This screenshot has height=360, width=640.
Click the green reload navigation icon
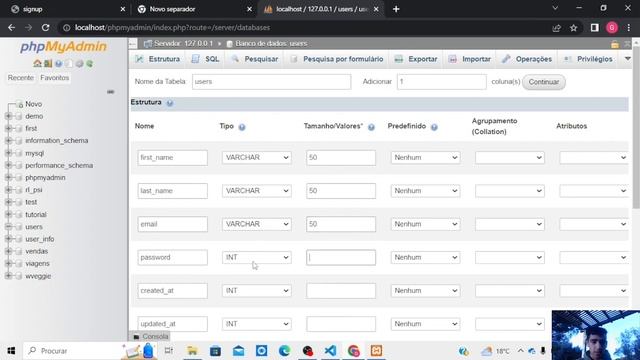click(89, 64)
